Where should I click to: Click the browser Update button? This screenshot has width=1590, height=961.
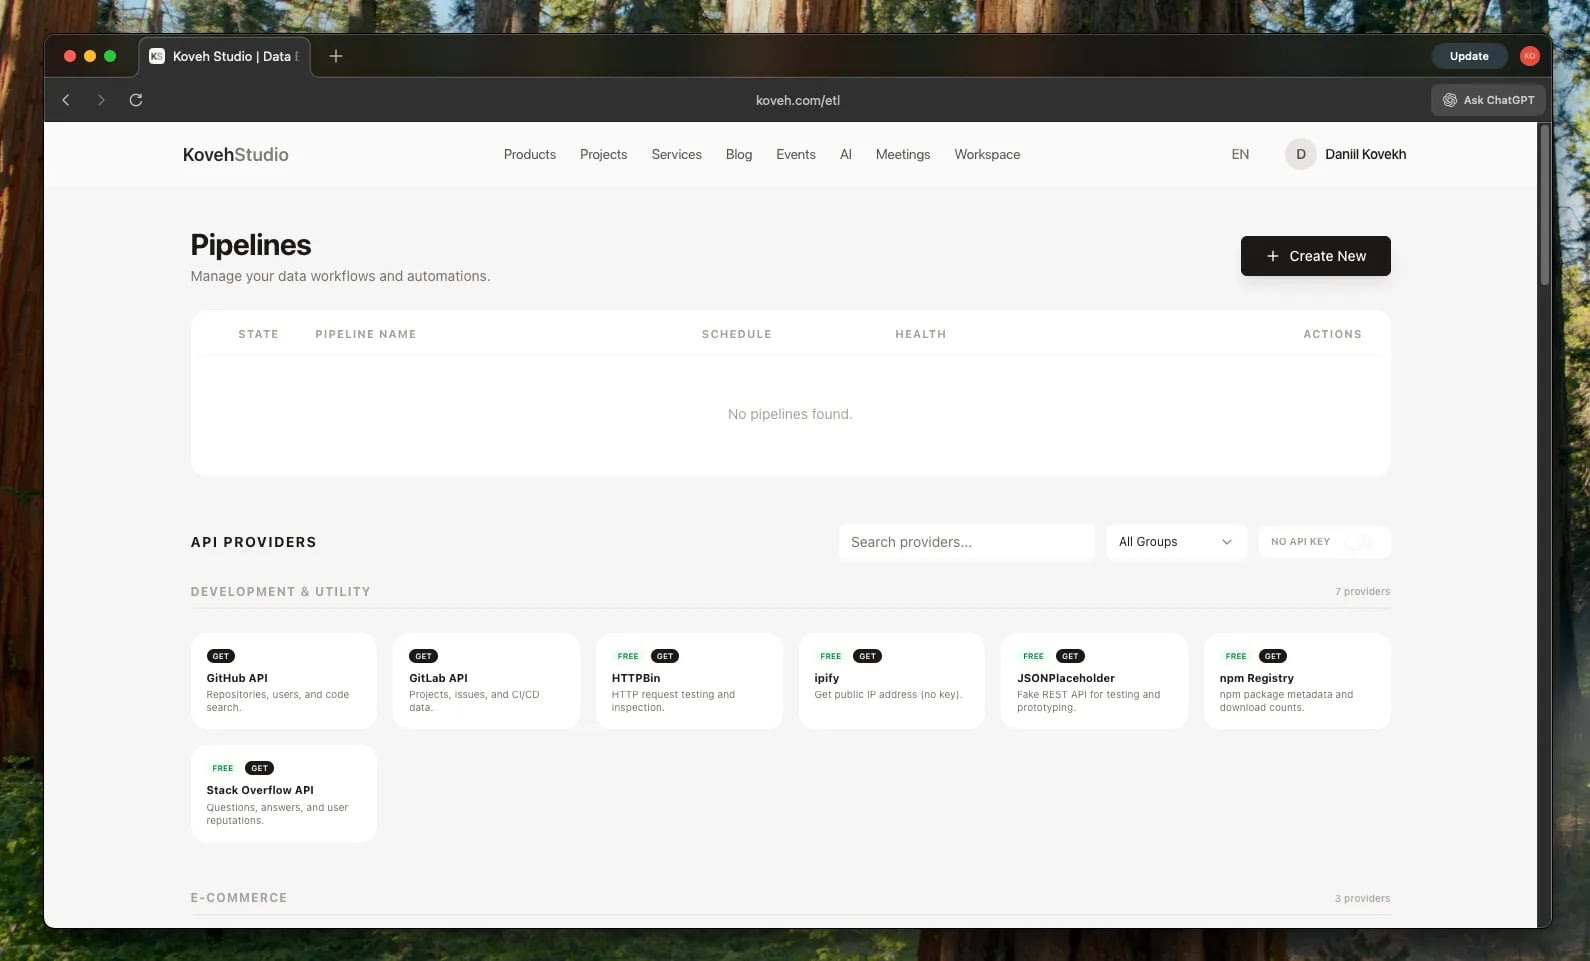coord(1468,56)
